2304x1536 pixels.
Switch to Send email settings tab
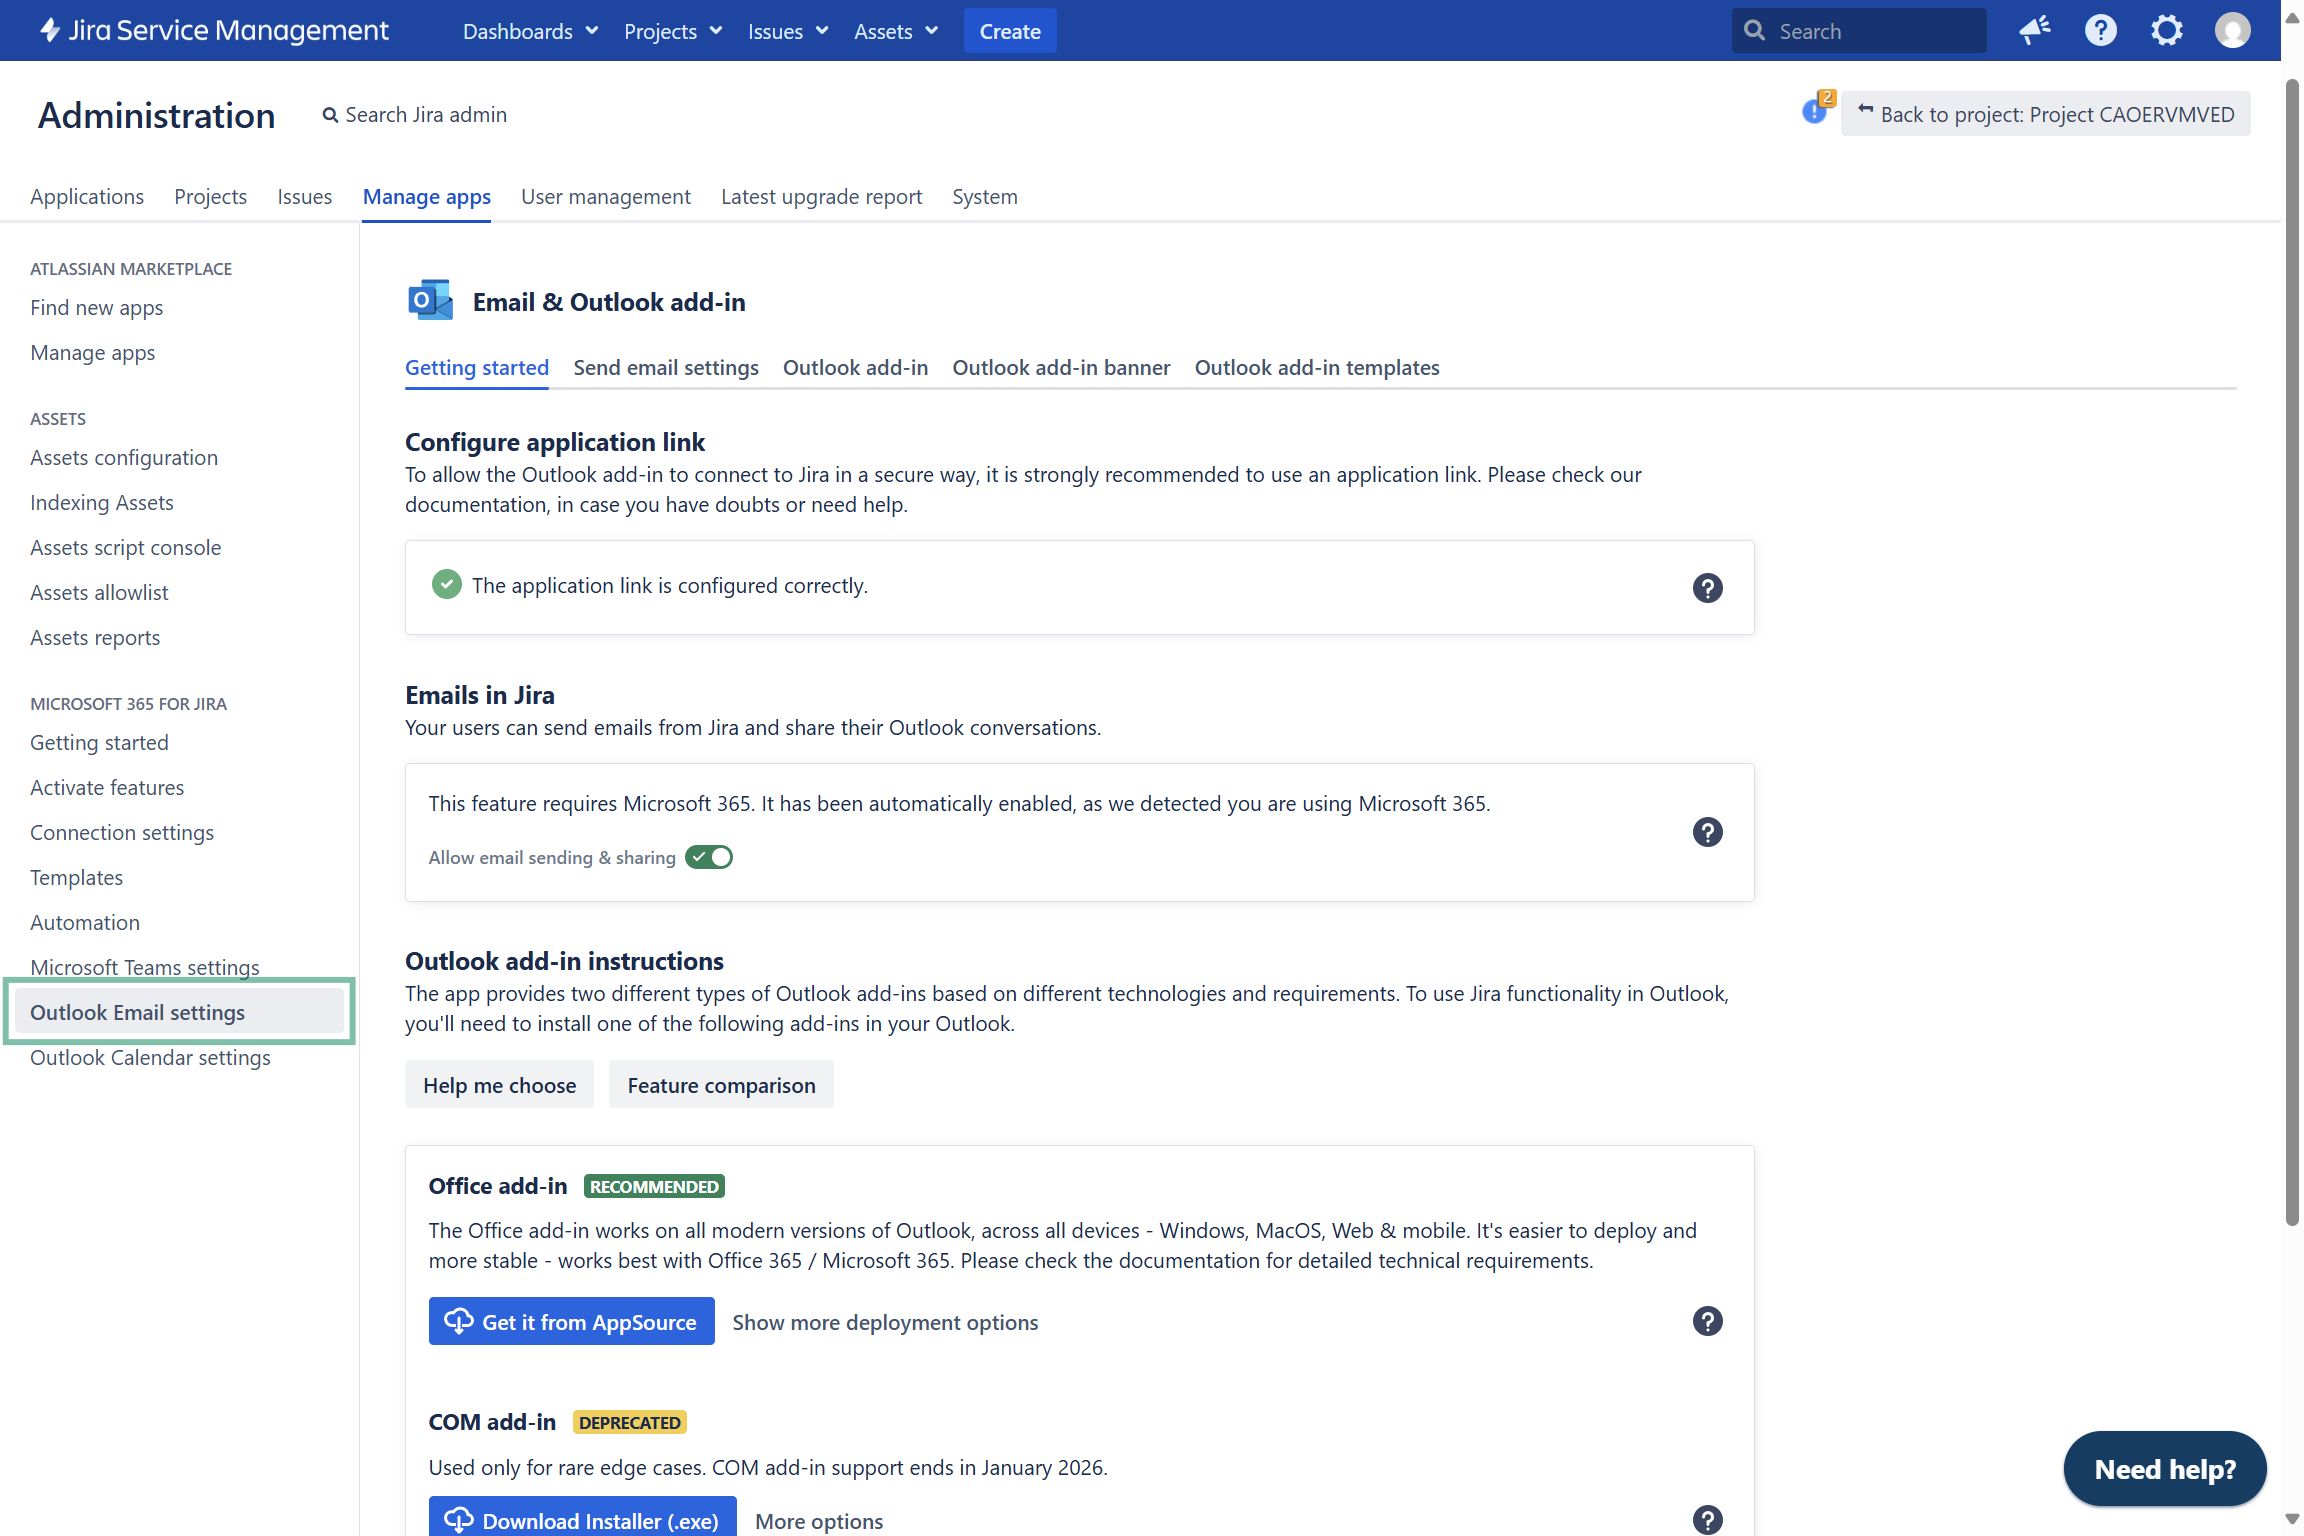tap(666, 368)
